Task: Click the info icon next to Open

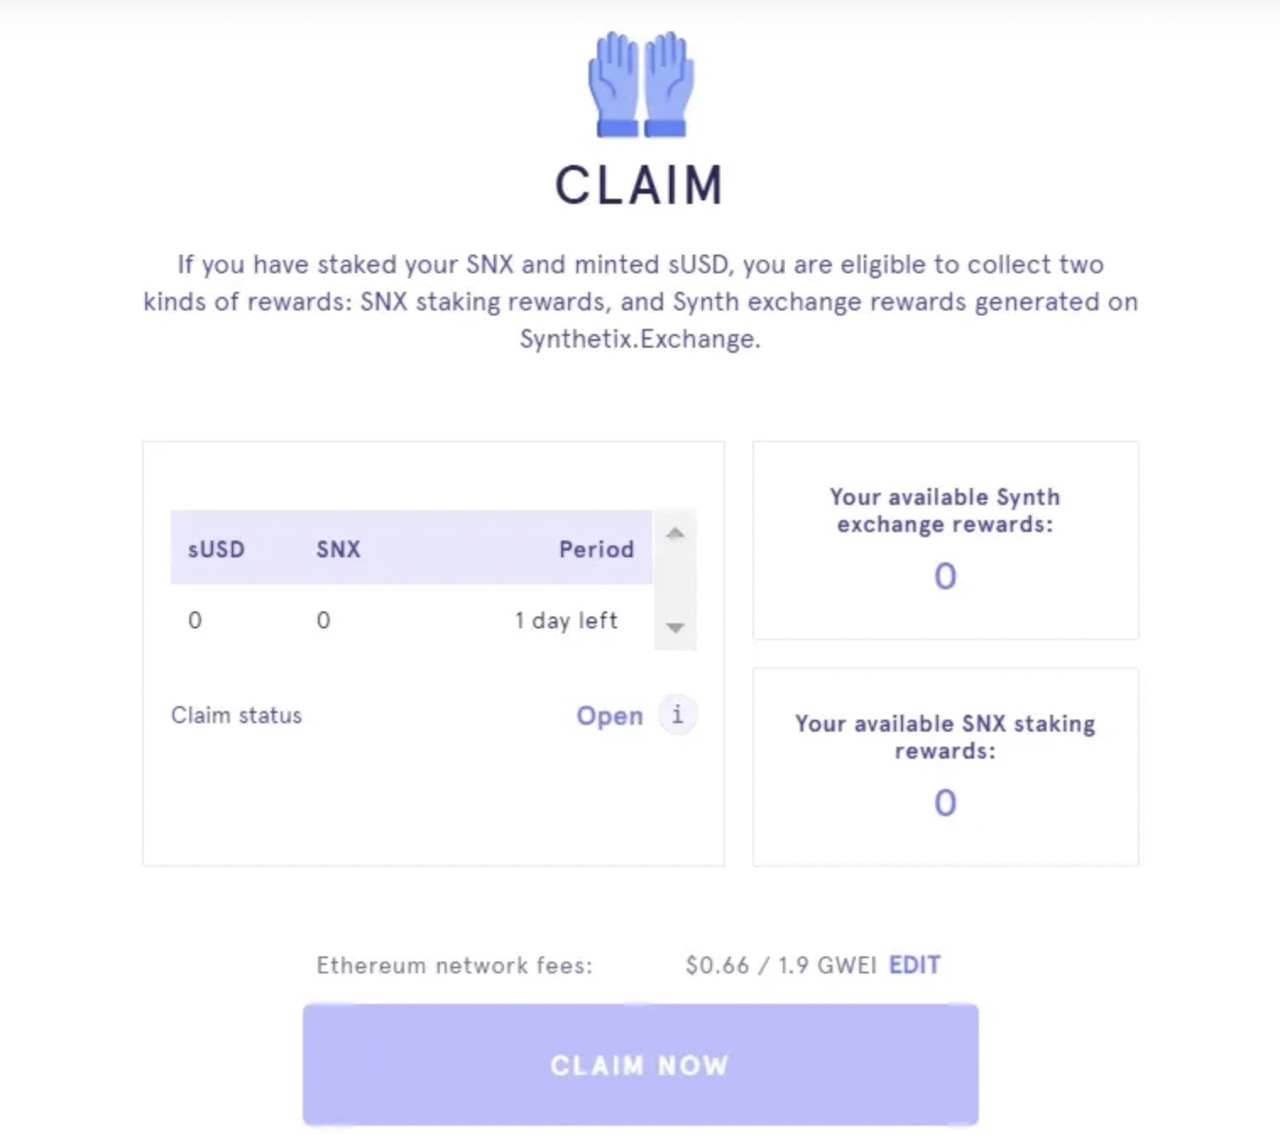Action: (677, 715)
